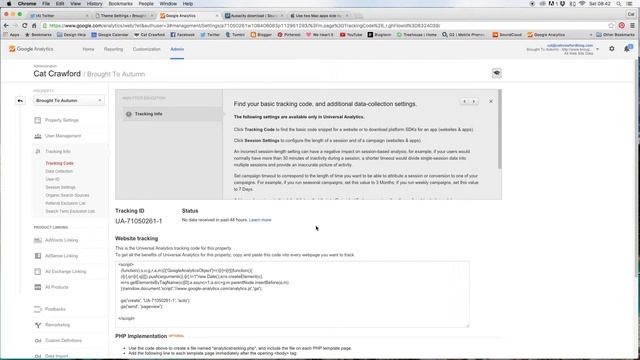Click the Remarketing fork icon

[38, 325]
